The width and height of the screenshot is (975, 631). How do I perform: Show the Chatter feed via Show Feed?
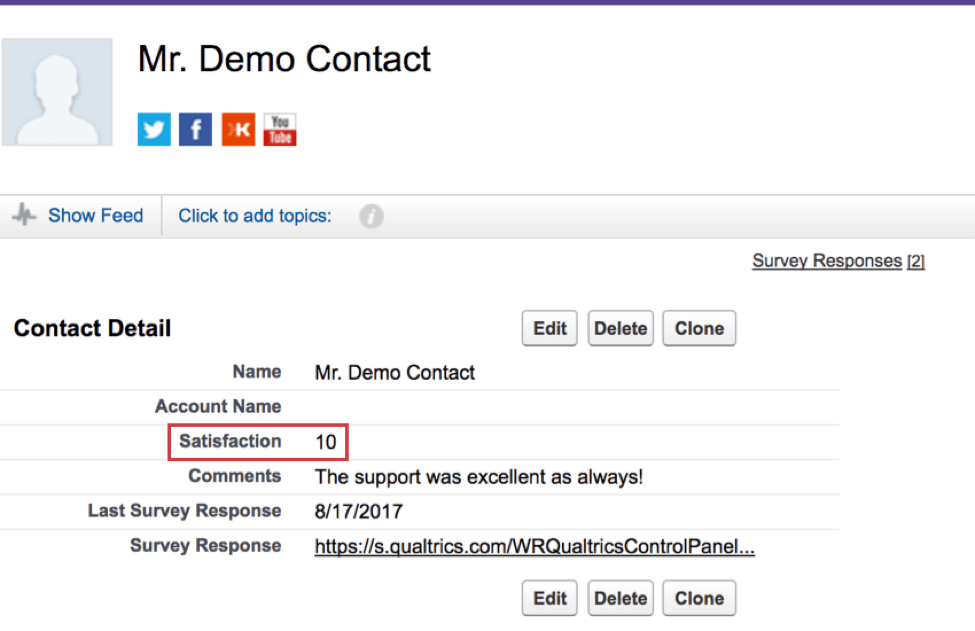pyautogui.click(x=95, y=215)
